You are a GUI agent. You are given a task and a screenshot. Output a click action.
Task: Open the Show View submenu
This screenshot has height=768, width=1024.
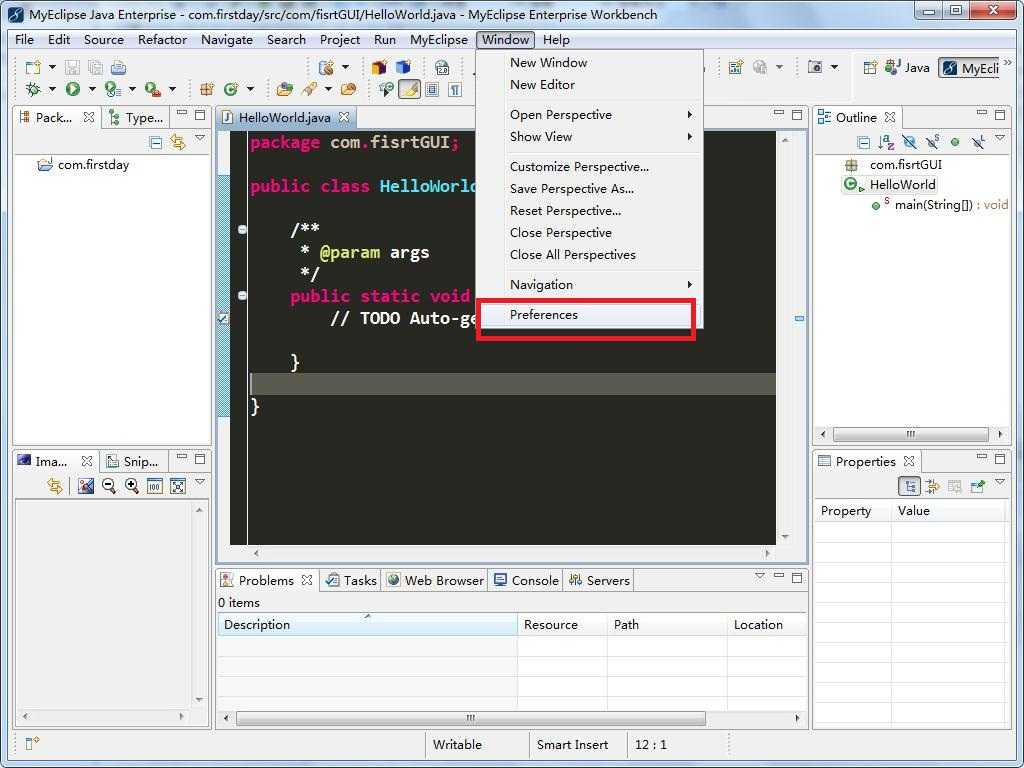(591, 136)
